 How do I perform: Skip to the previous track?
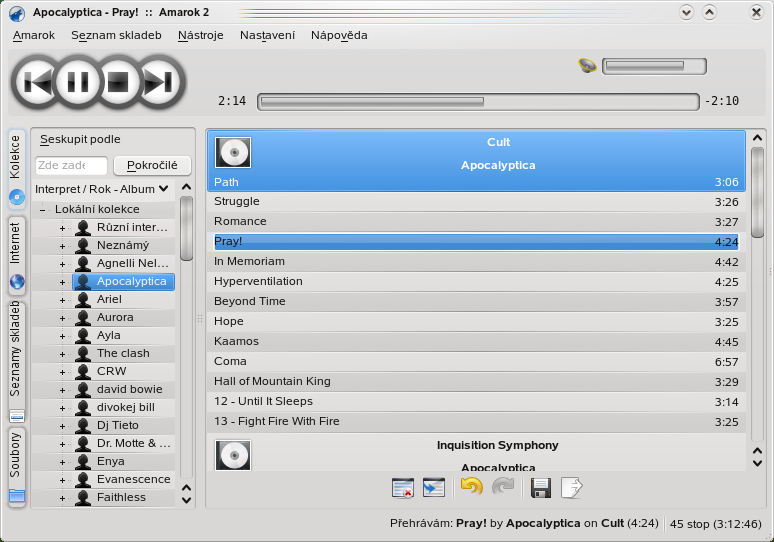38,82
